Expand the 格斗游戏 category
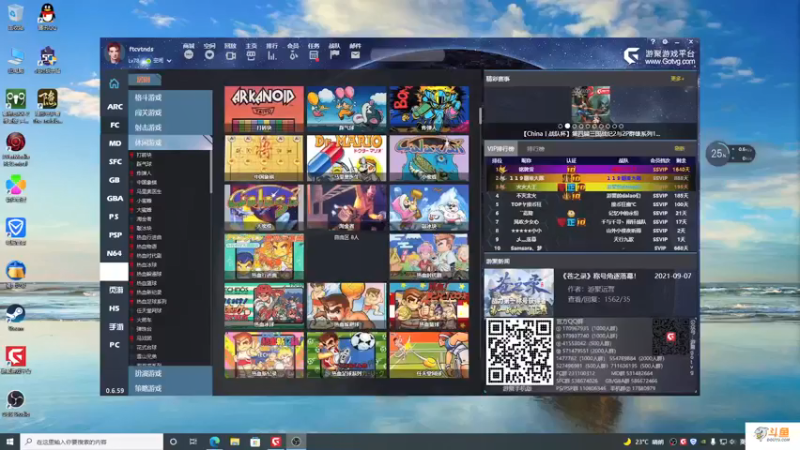Viewport: 800px width, 450px height. pos(170,97)
